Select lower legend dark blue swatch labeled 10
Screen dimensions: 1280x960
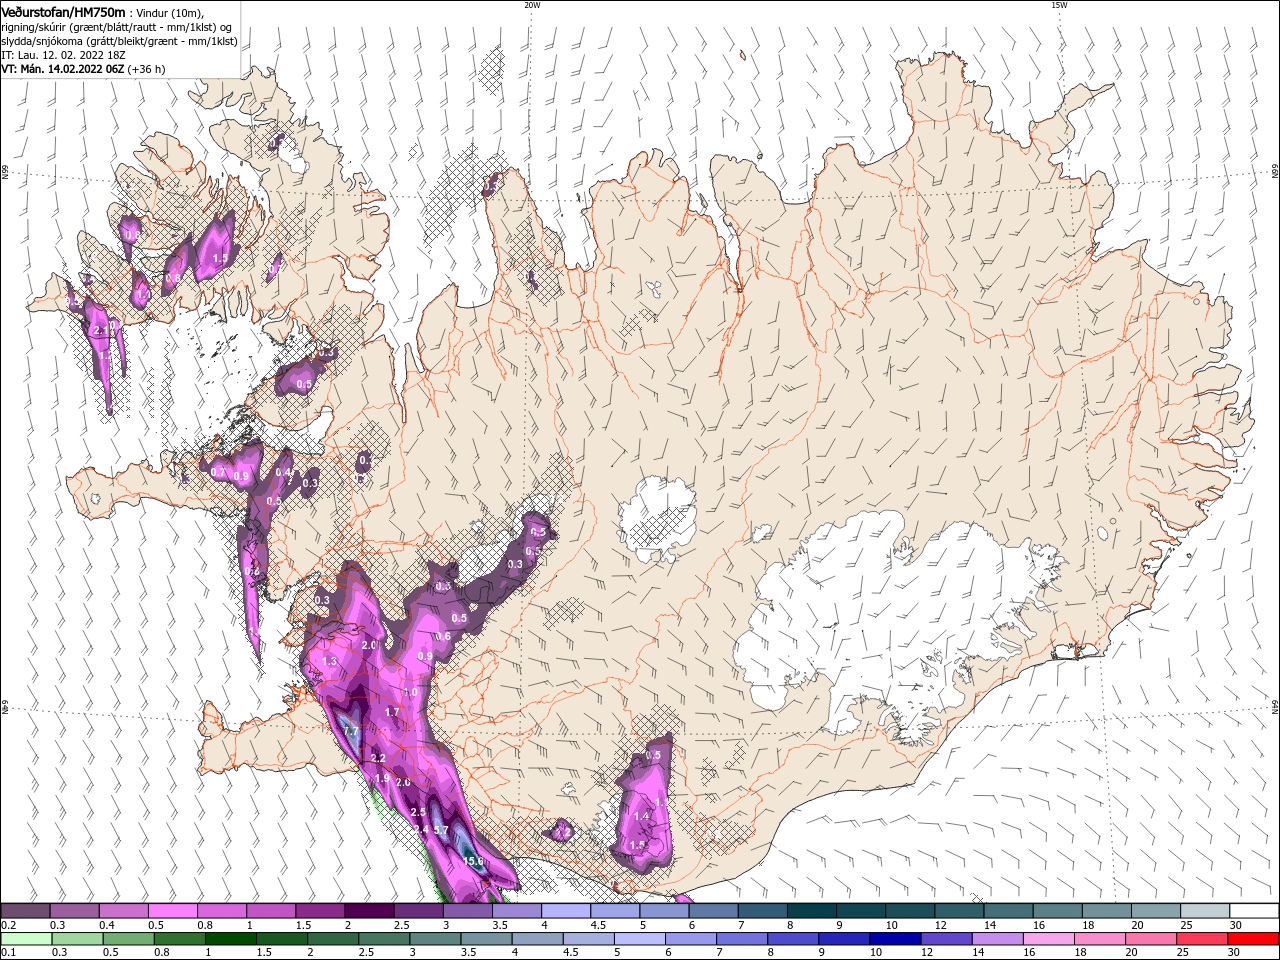(895, 939)
